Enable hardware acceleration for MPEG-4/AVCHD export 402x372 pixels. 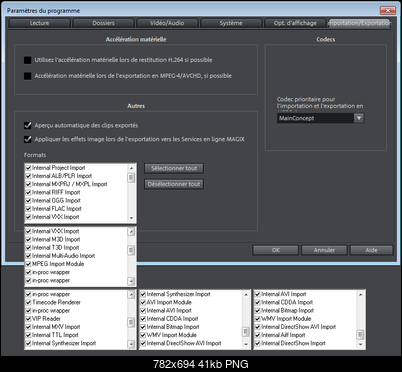pyautogui.click(x=28, y=76)
